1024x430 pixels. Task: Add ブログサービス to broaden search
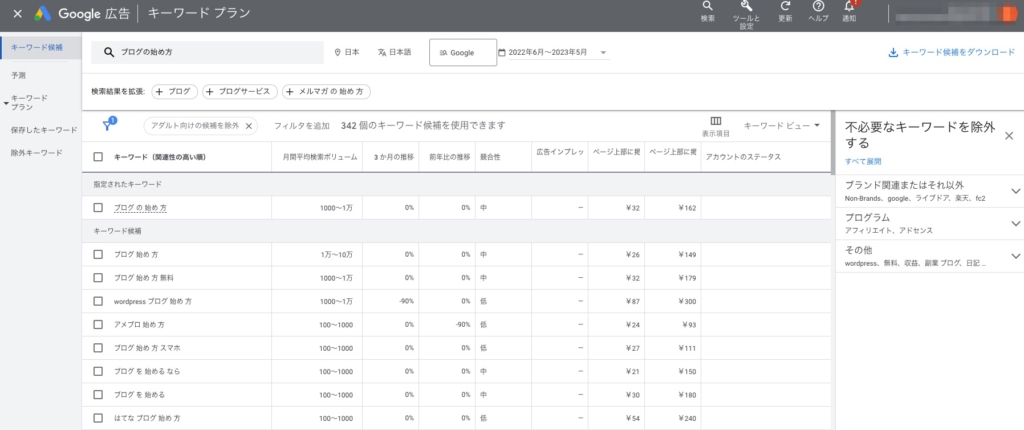(240, 92)
